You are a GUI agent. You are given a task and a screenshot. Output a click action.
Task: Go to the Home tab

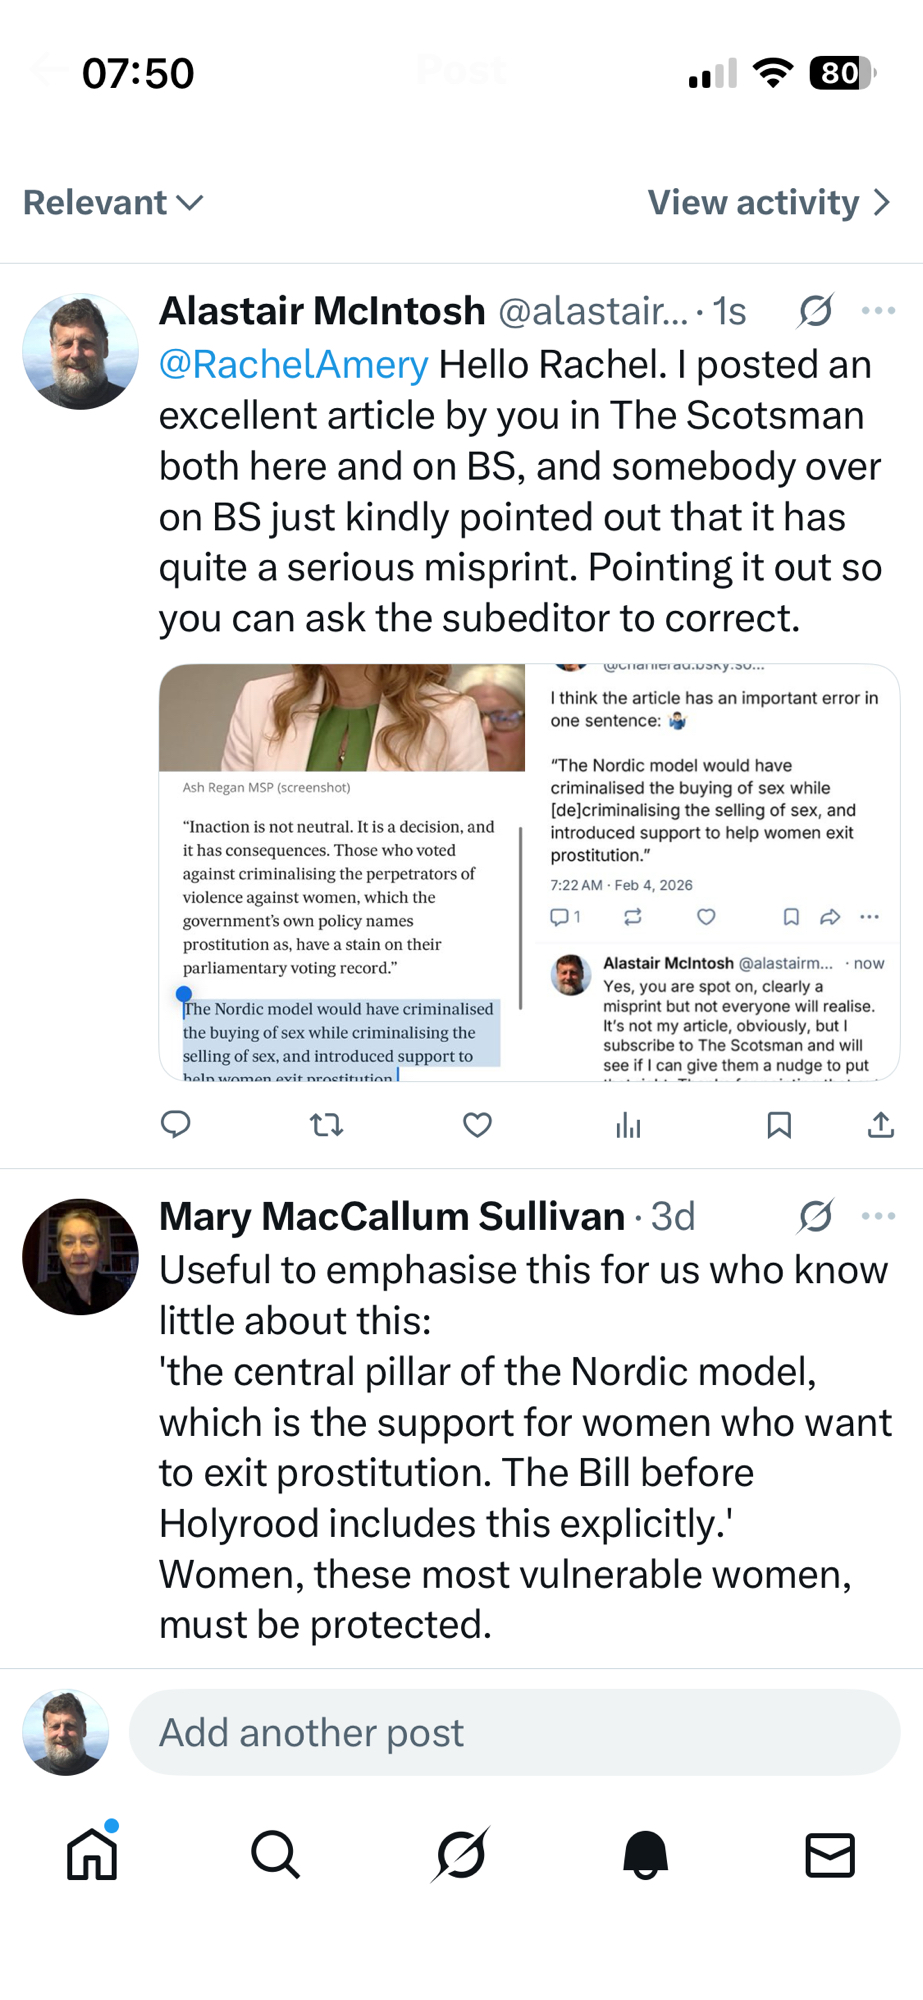point(92,1855)
